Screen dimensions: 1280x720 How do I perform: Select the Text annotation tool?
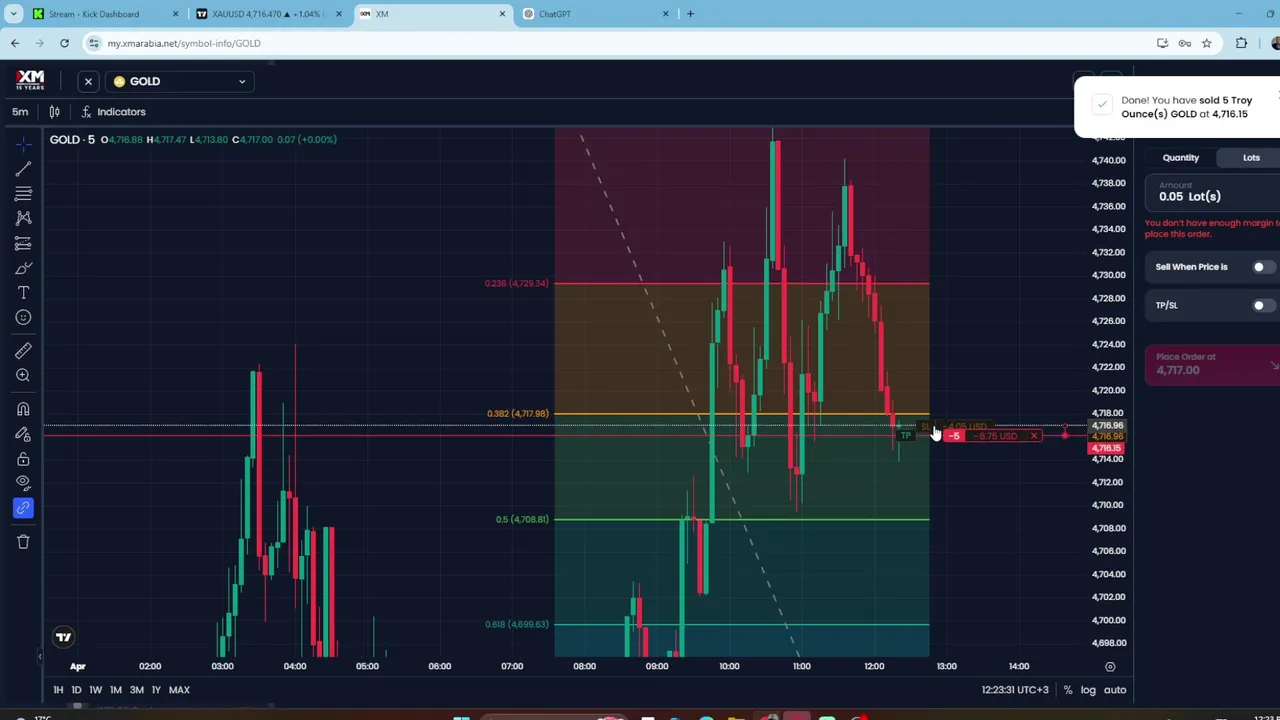click(x=23, y=293)
